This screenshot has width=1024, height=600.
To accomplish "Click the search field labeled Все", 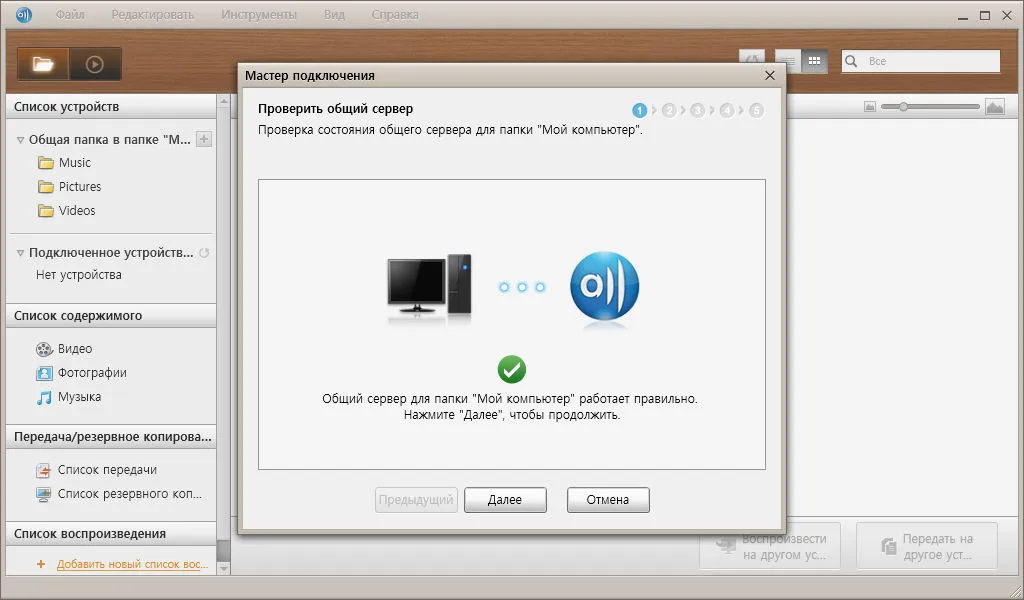I will (921, 61).
